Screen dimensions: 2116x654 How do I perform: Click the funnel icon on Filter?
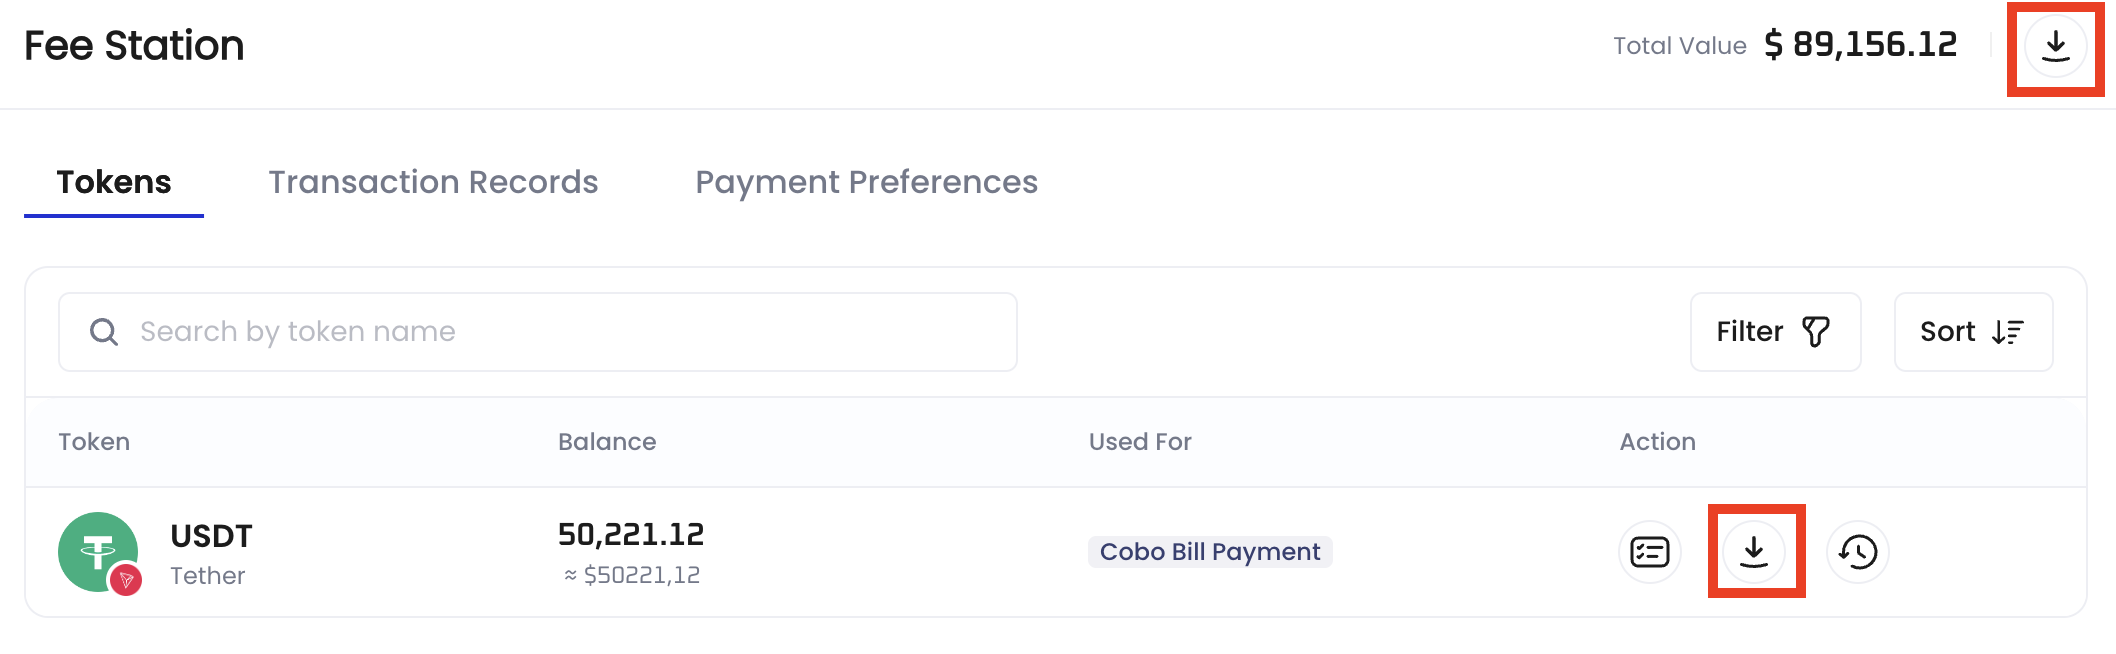tap(1815, 332)
